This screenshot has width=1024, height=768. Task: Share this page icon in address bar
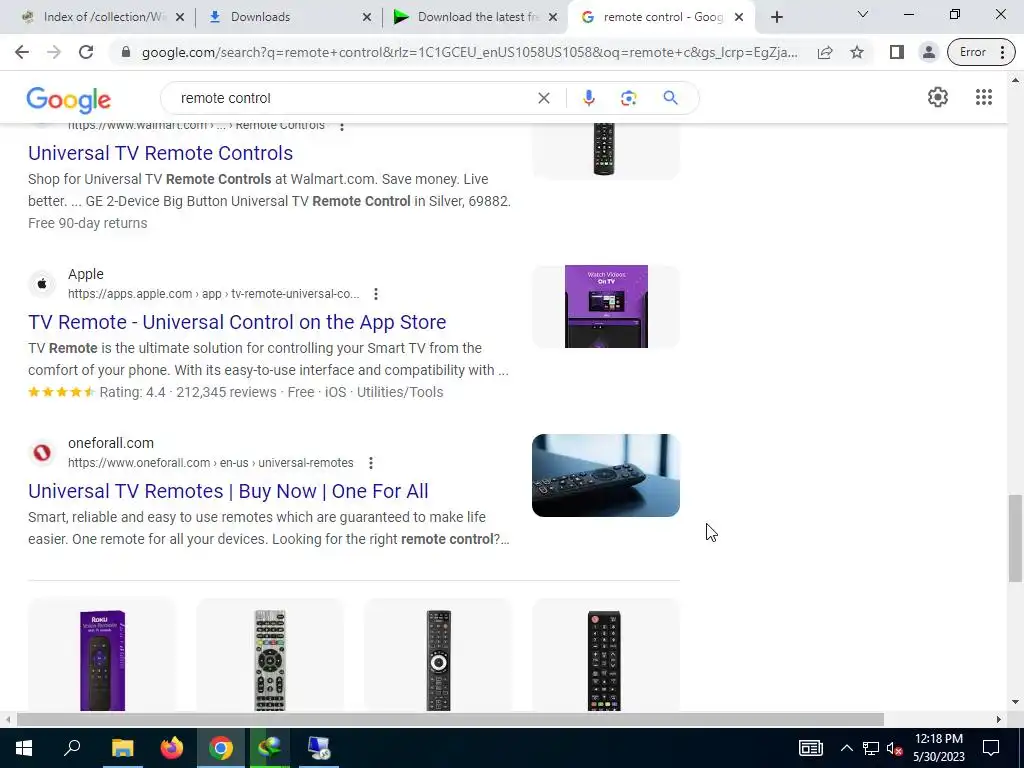825,52
